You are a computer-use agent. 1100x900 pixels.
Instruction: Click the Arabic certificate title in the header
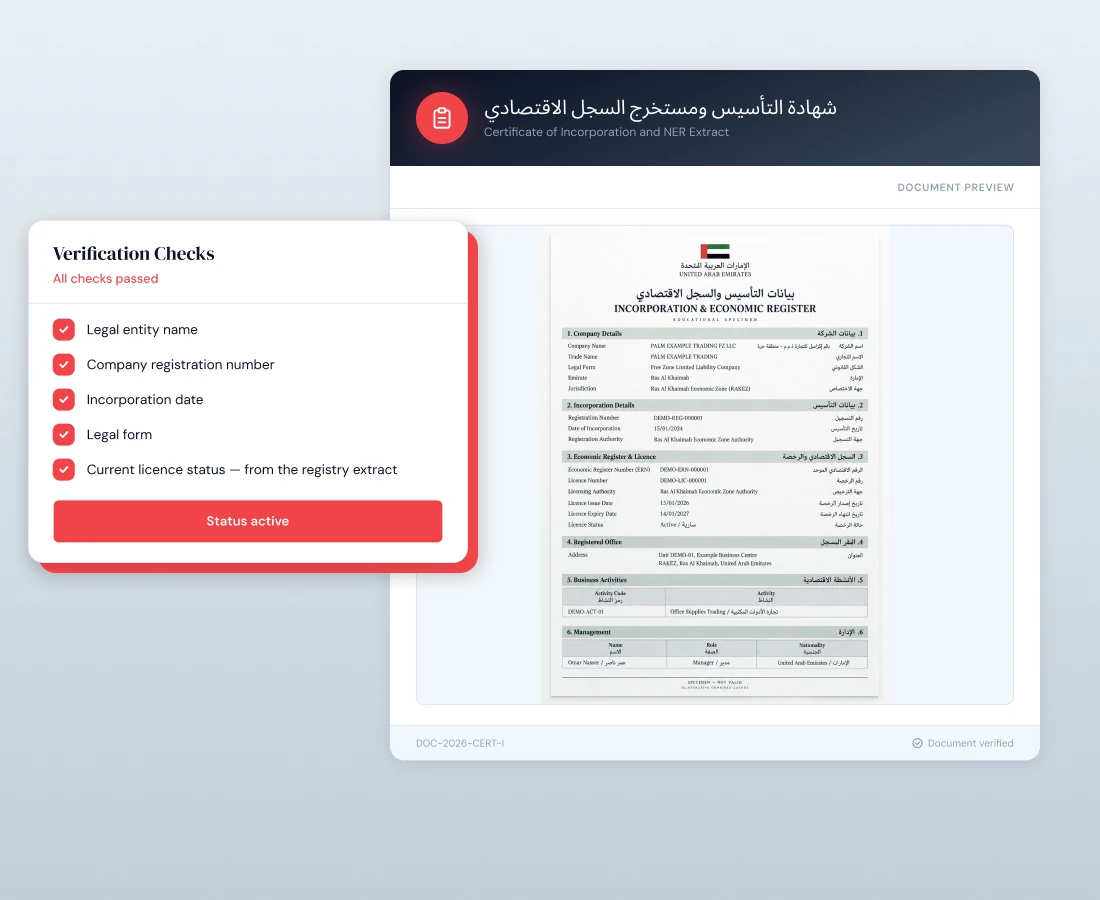coord(660,108)
